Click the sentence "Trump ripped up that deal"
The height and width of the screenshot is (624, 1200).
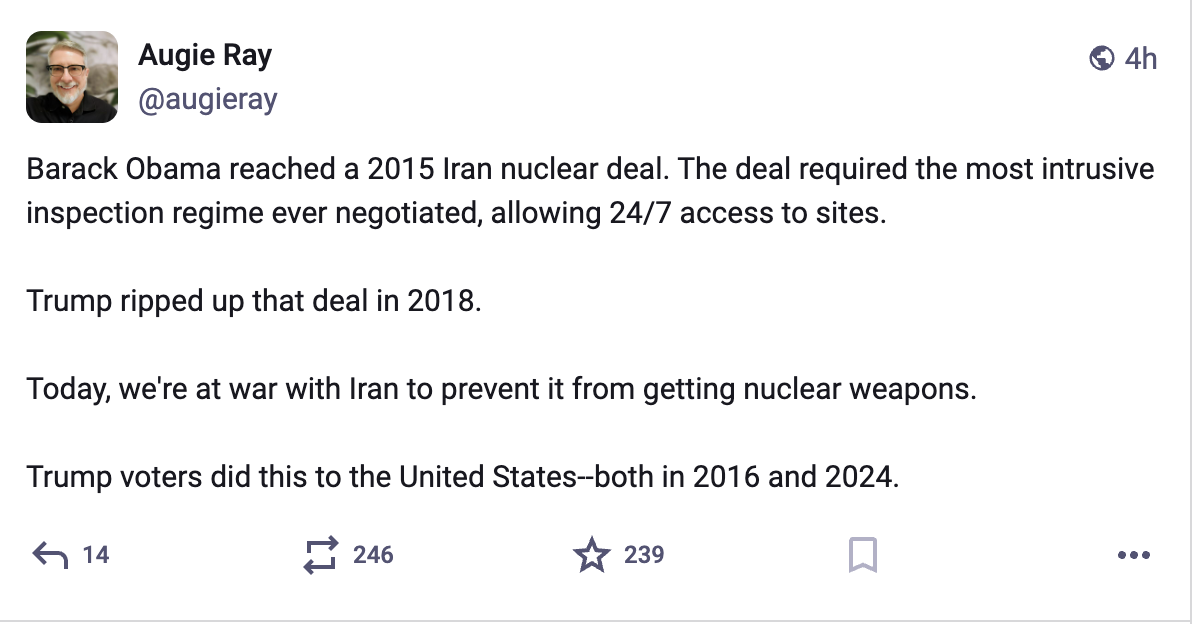254,301
